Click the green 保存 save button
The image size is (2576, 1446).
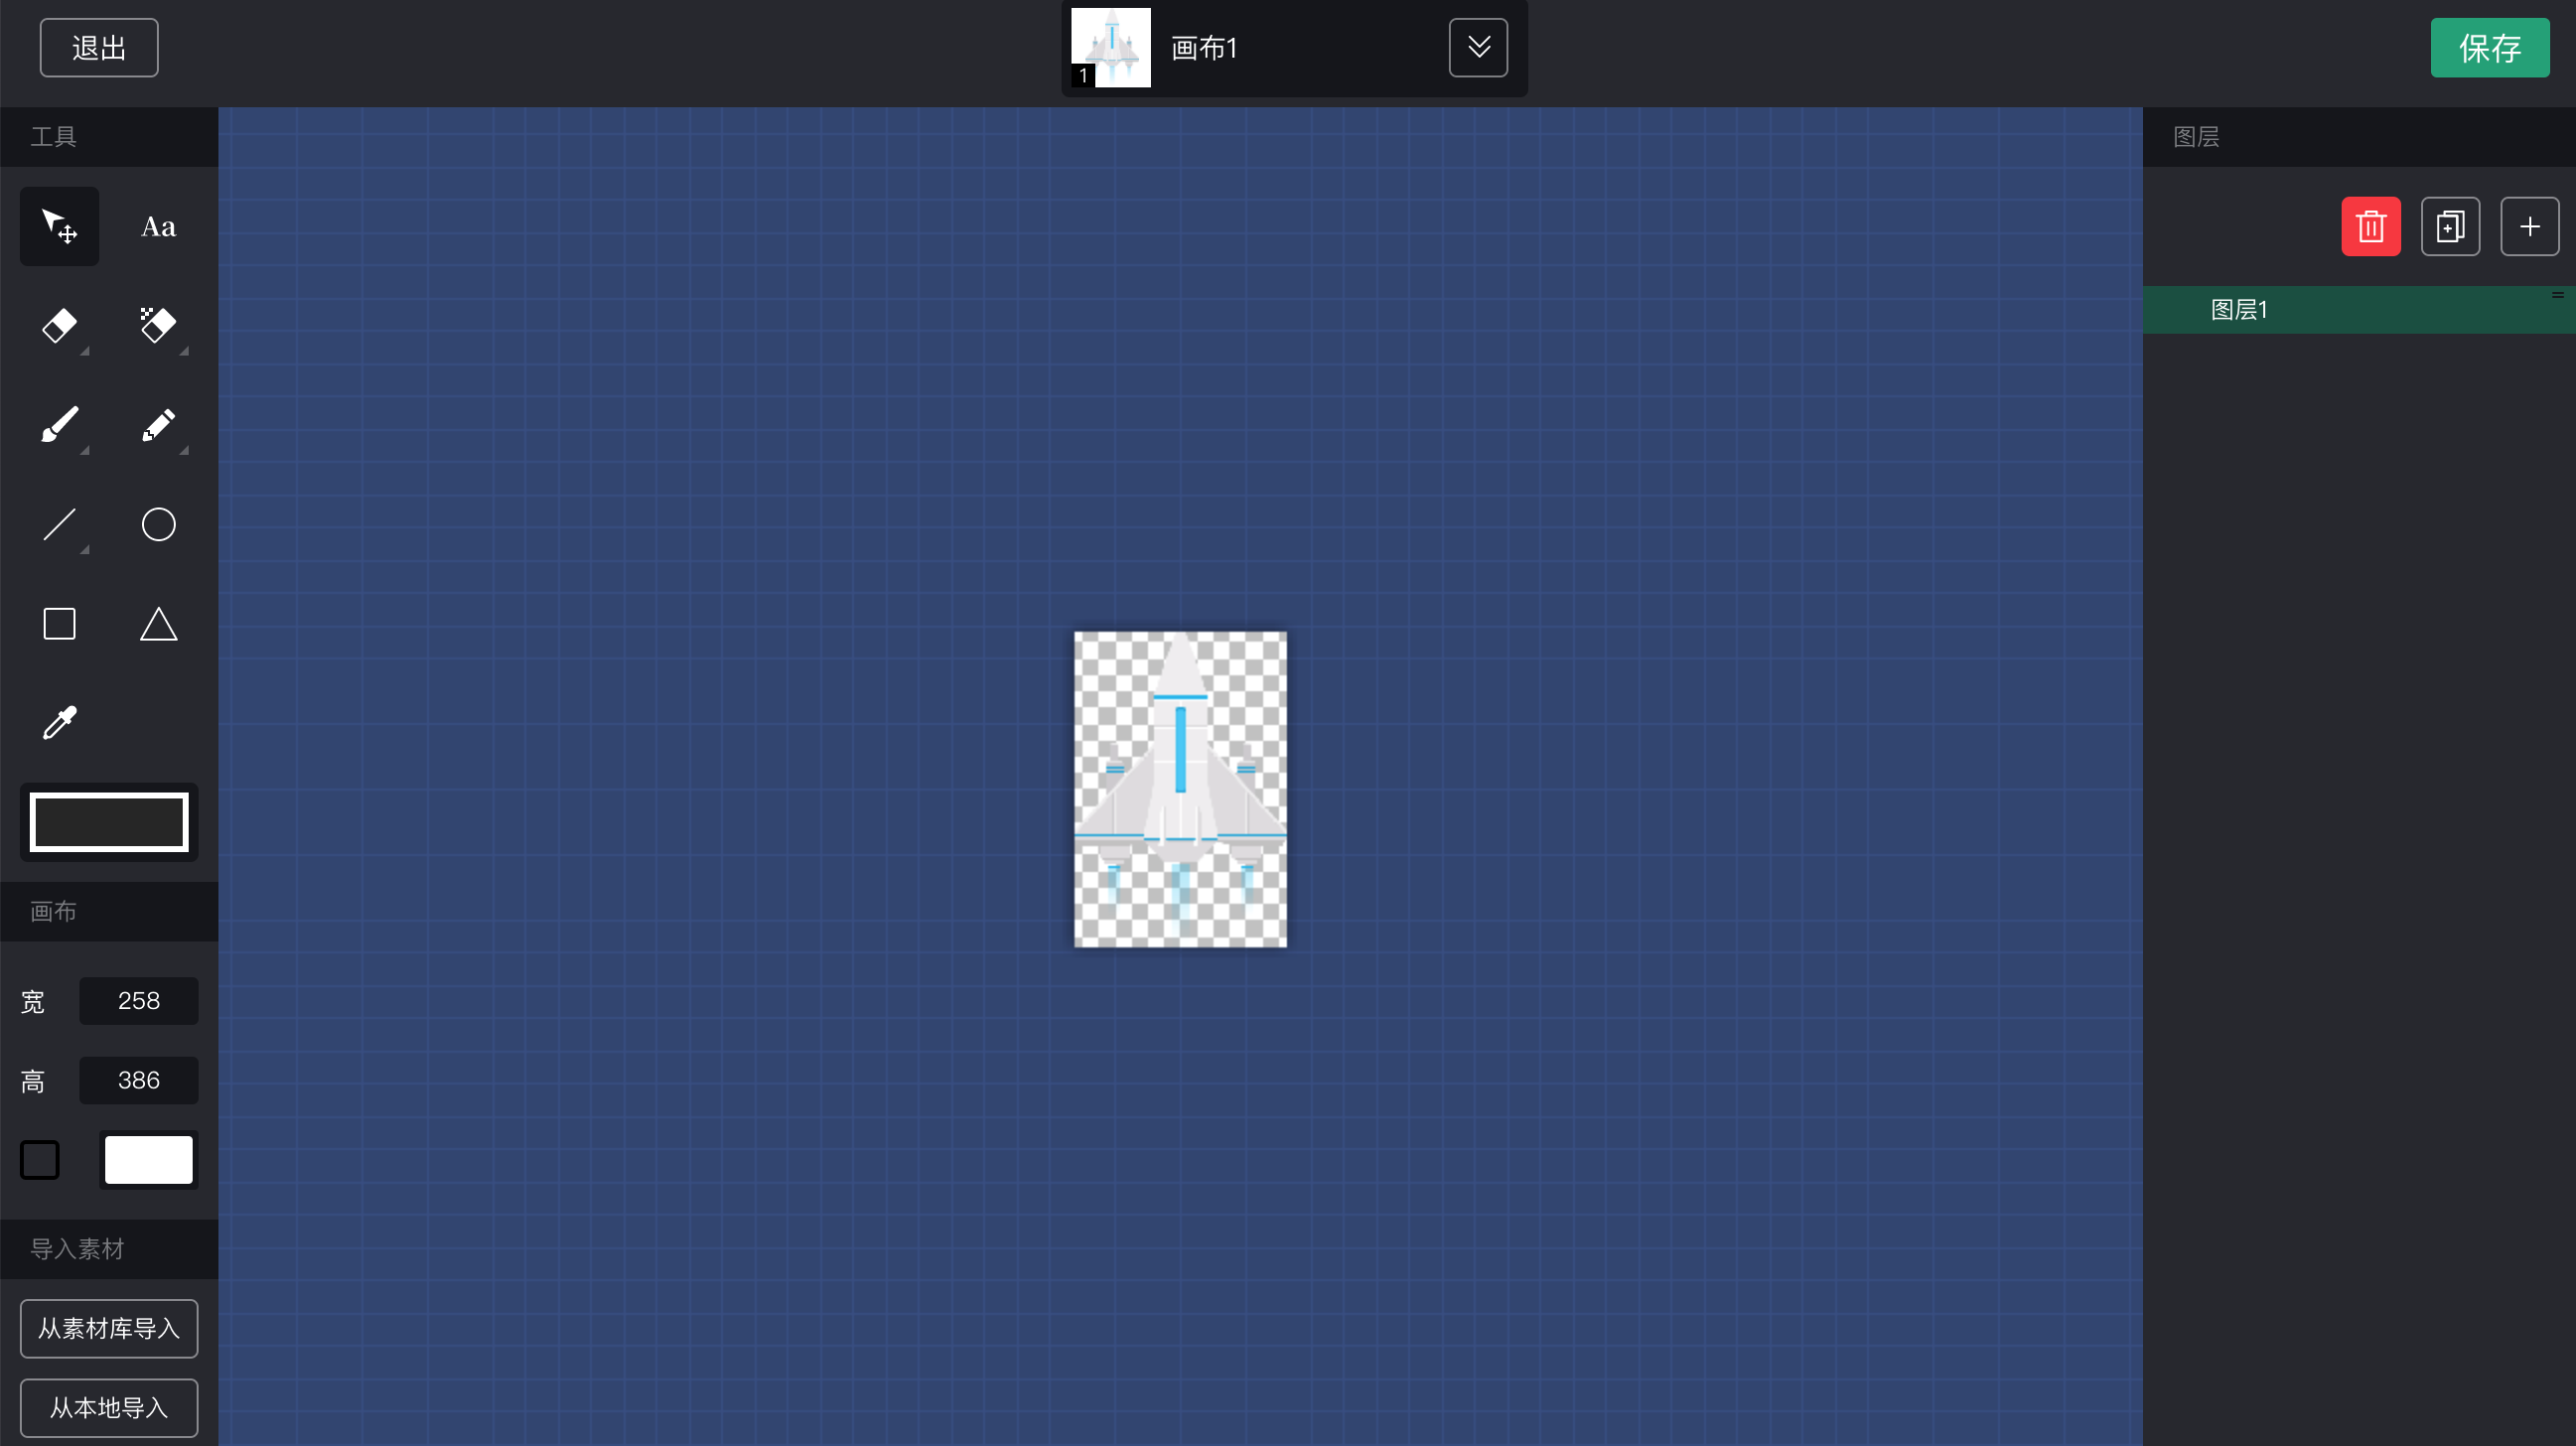[2489, 47]
